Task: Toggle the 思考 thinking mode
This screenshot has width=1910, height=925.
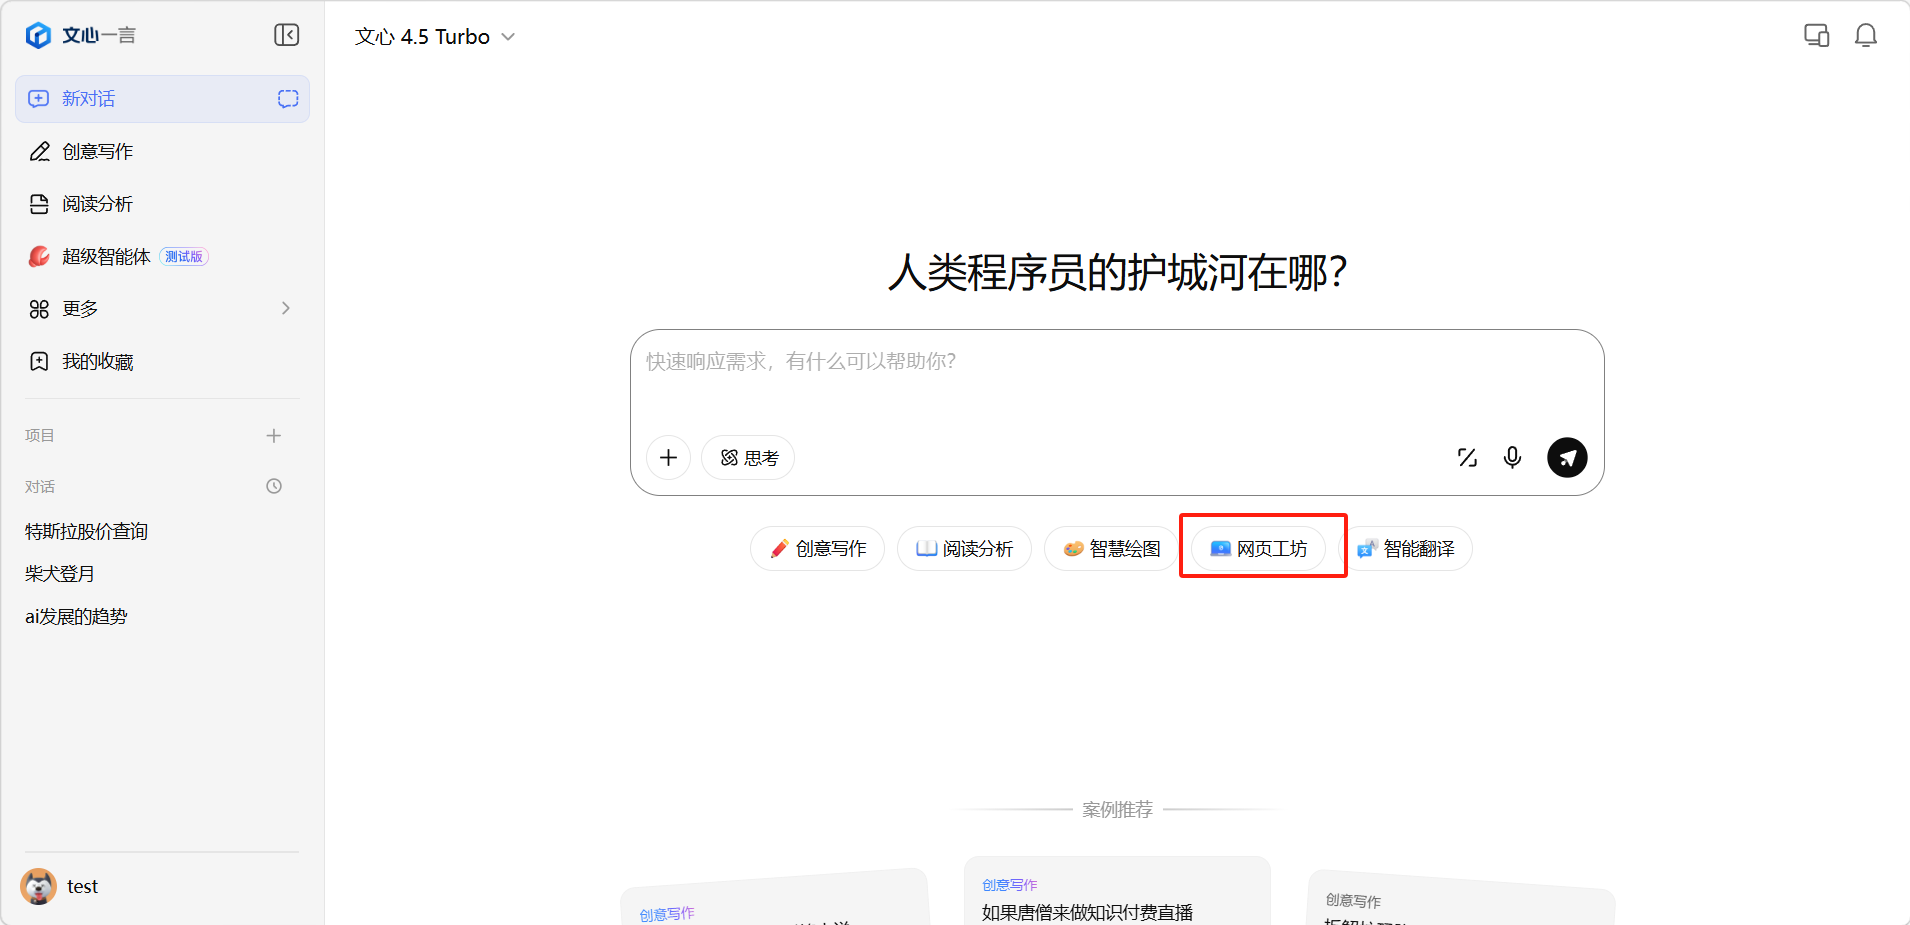Action: point(748,458)
